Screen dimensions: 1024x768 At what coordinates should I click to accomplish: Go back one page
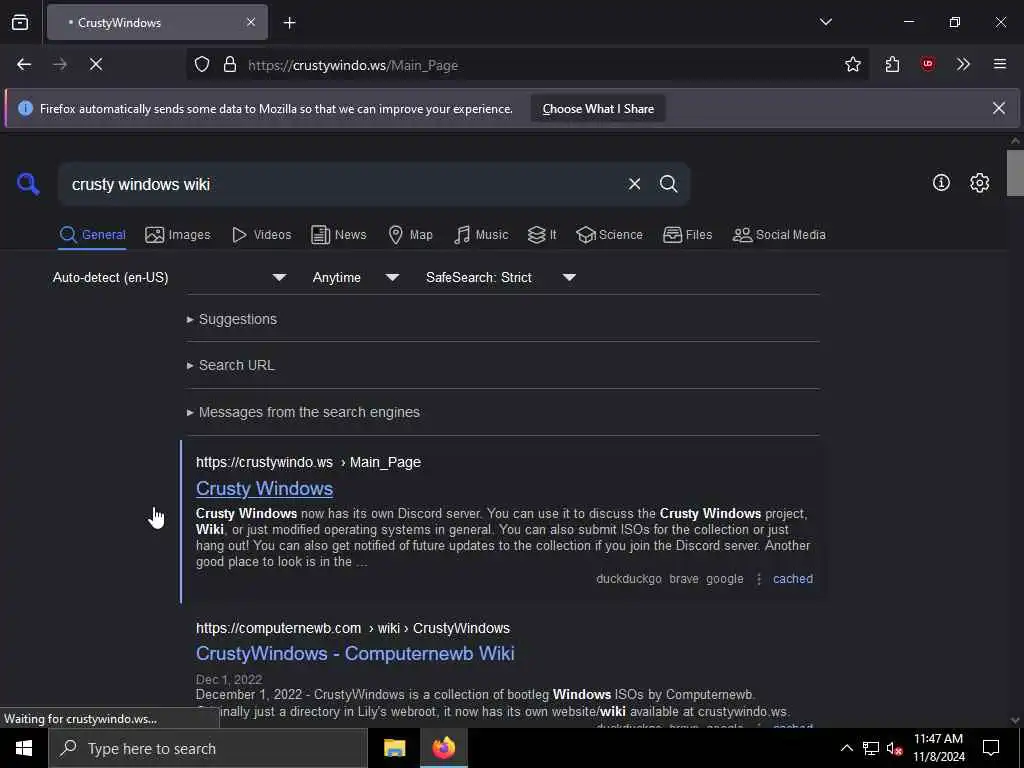24,64
